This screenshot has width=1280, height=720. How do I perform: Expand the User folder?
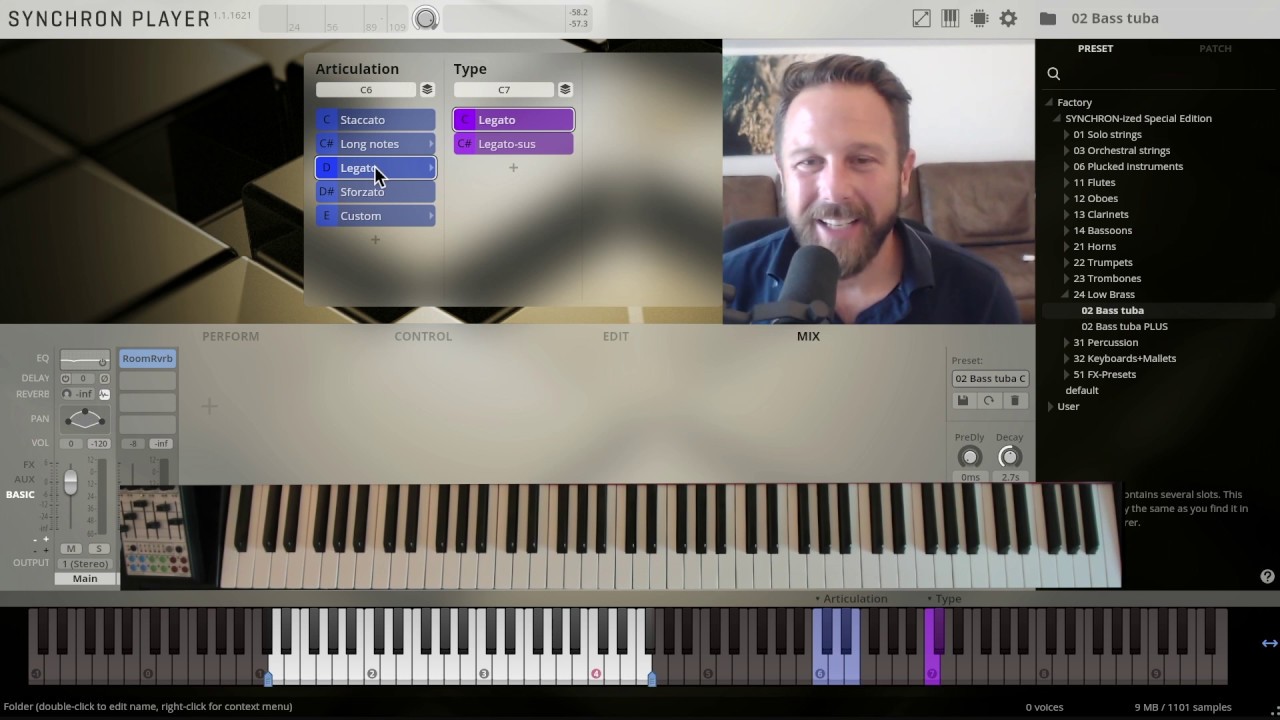click(x=1049, y=406)
